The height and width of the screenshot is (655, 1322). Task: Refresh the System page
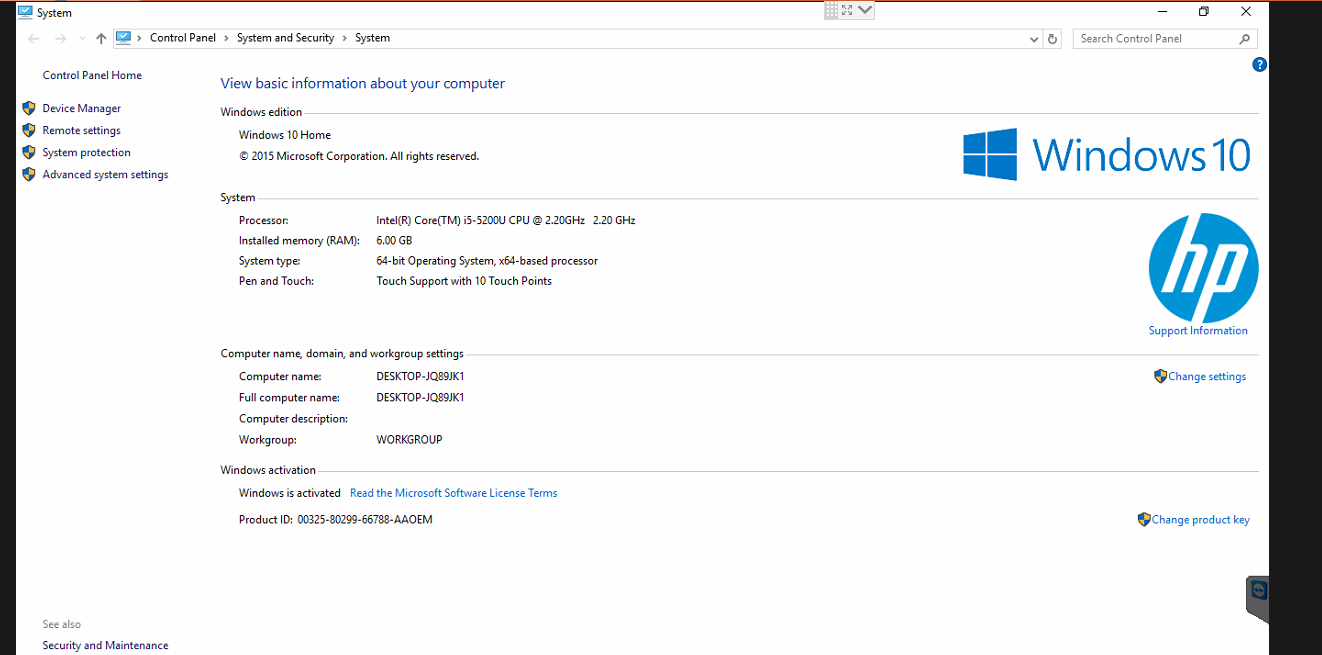click(1052, 39)
